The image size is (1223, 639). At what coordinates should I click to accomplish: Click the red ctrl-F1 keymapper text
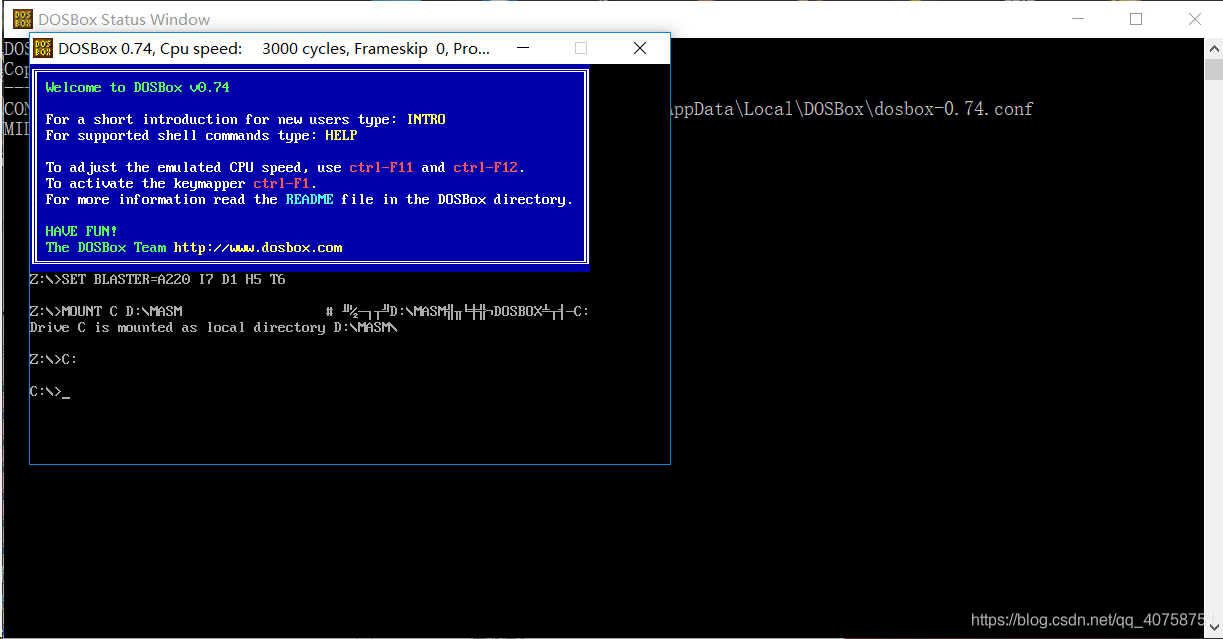[281, 184]
